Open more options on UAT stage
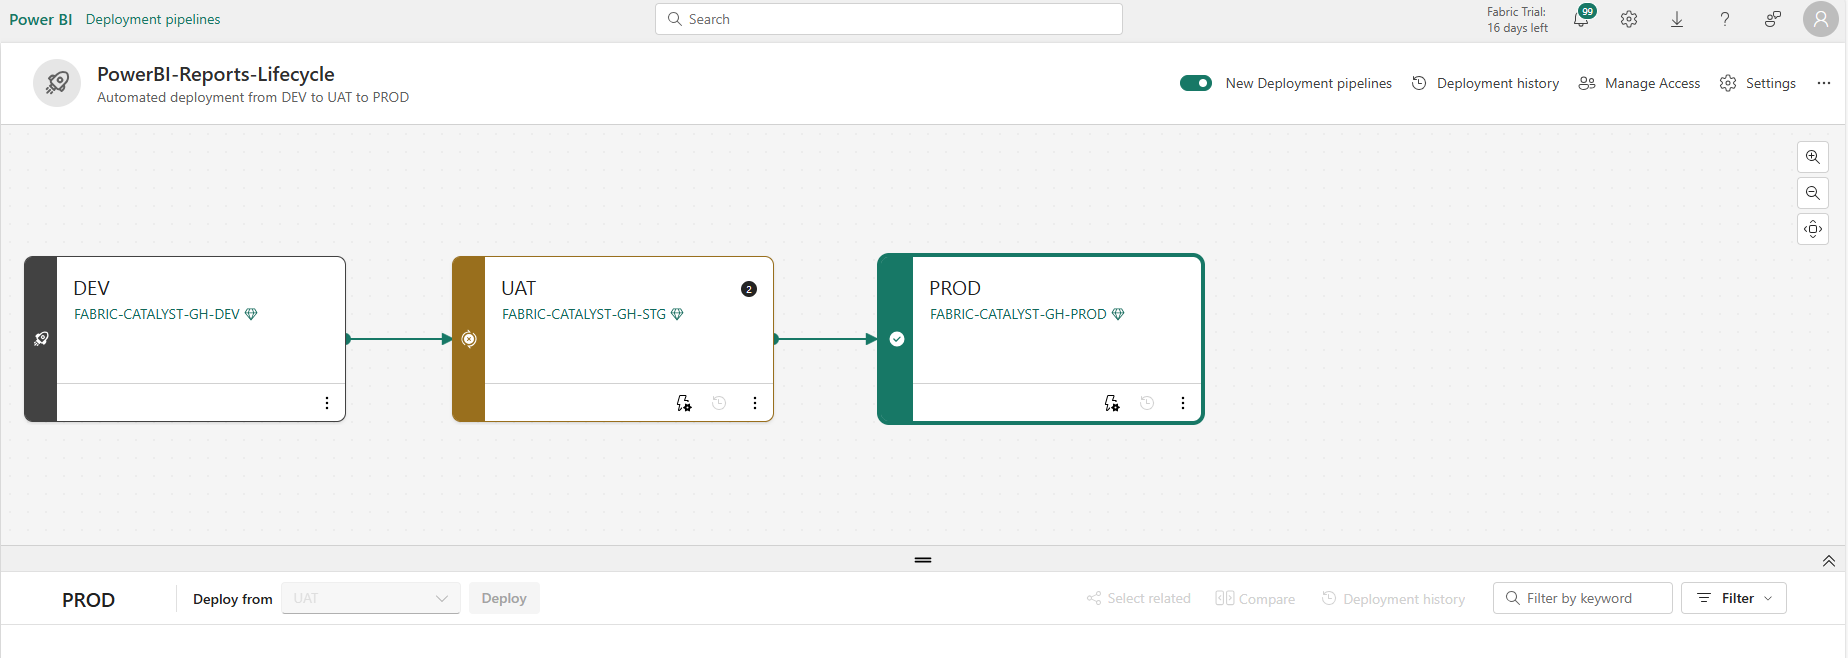 (x=755, y=403)
